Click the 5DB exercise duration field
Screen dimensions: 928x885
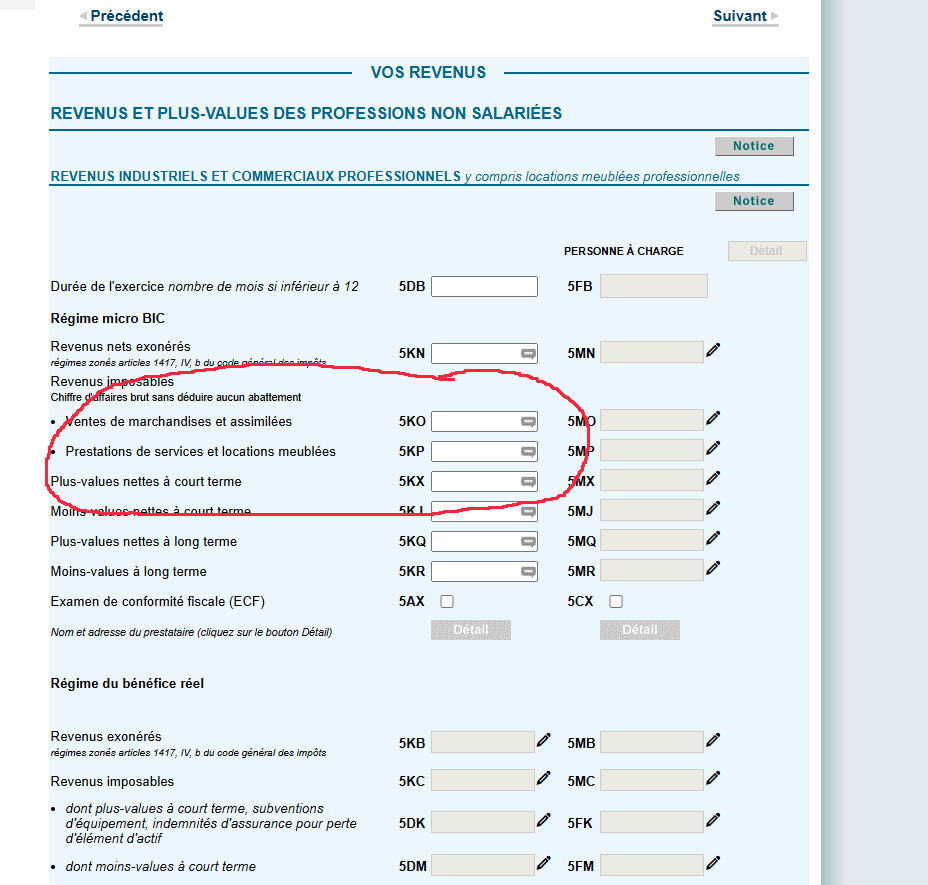(x=484, y=287)
